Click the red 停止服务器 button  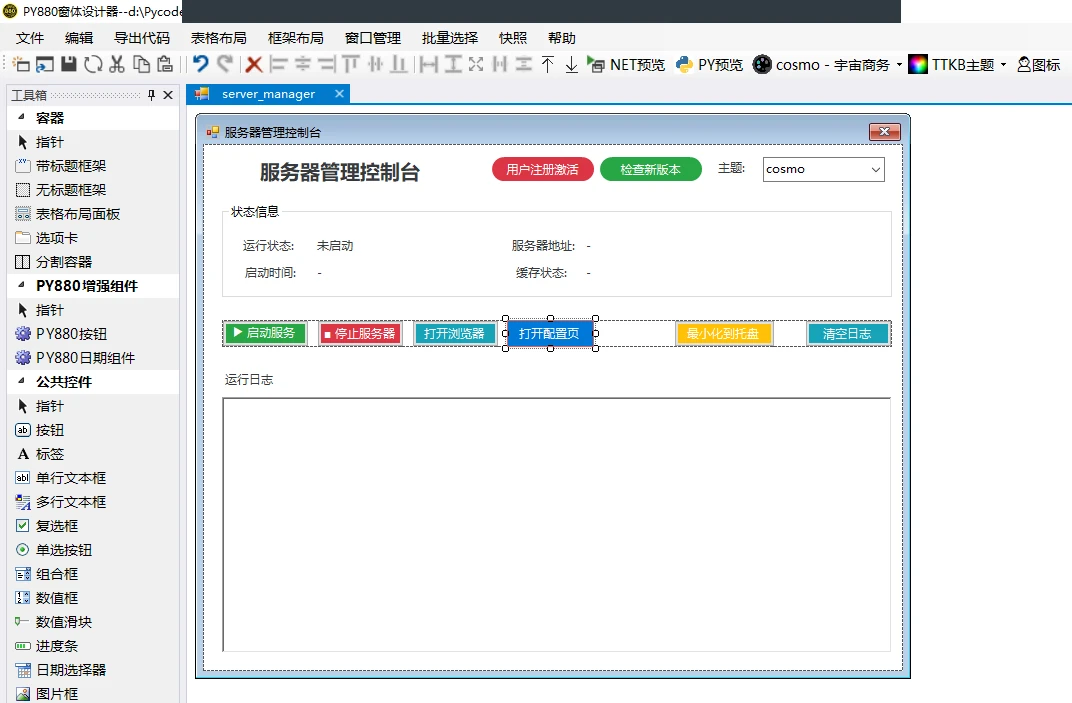[x=360, y=334]
